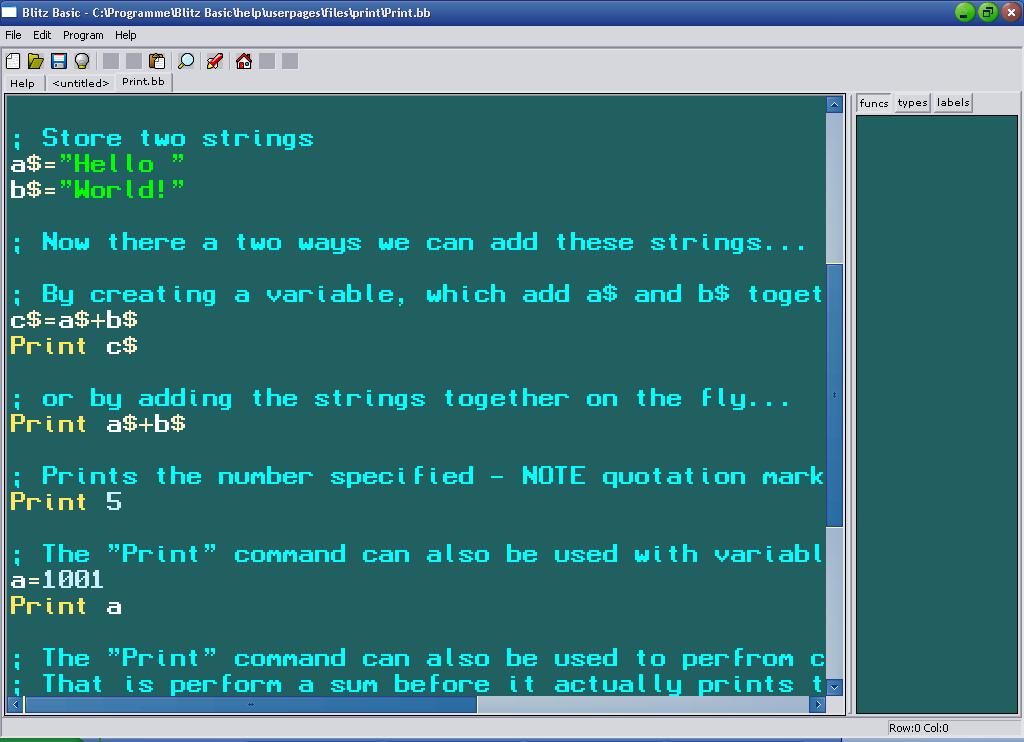The height and width of the screenshot is (742, 1024).
Task: Open the File menu
Action: [x=13, y=35]
